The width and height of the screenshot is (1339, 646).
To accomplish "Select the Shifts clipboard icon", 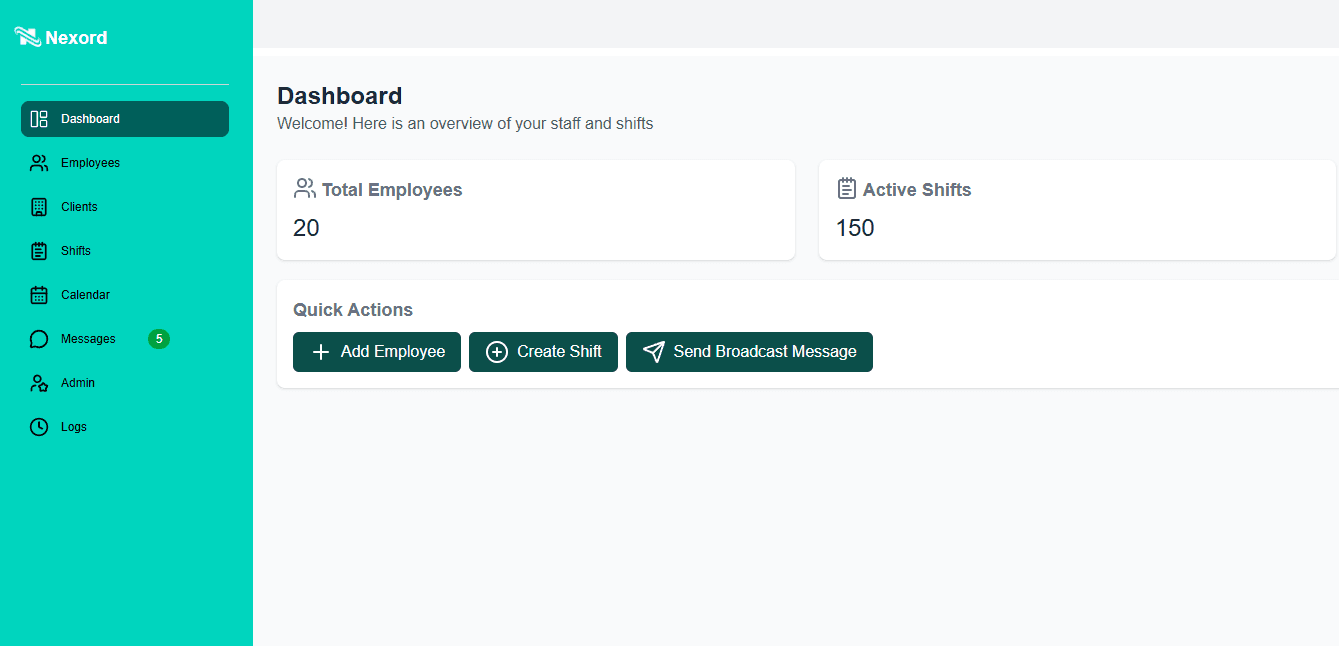I will [38, 250].
